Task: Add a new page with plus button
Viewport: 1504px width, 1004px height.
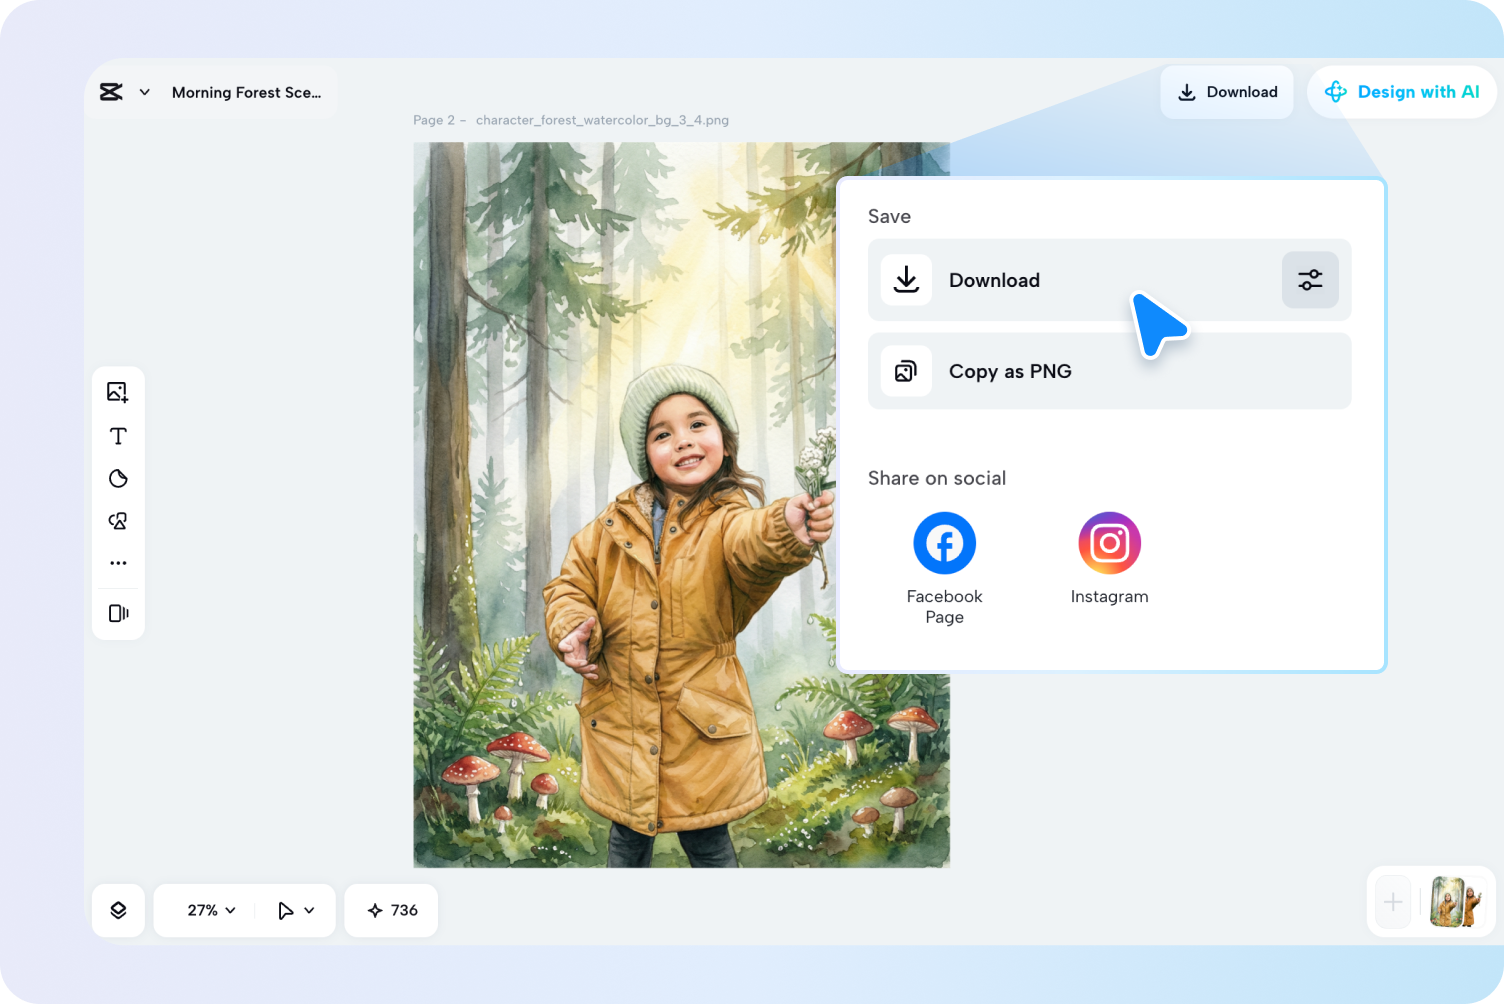Action: [1393, 903]
